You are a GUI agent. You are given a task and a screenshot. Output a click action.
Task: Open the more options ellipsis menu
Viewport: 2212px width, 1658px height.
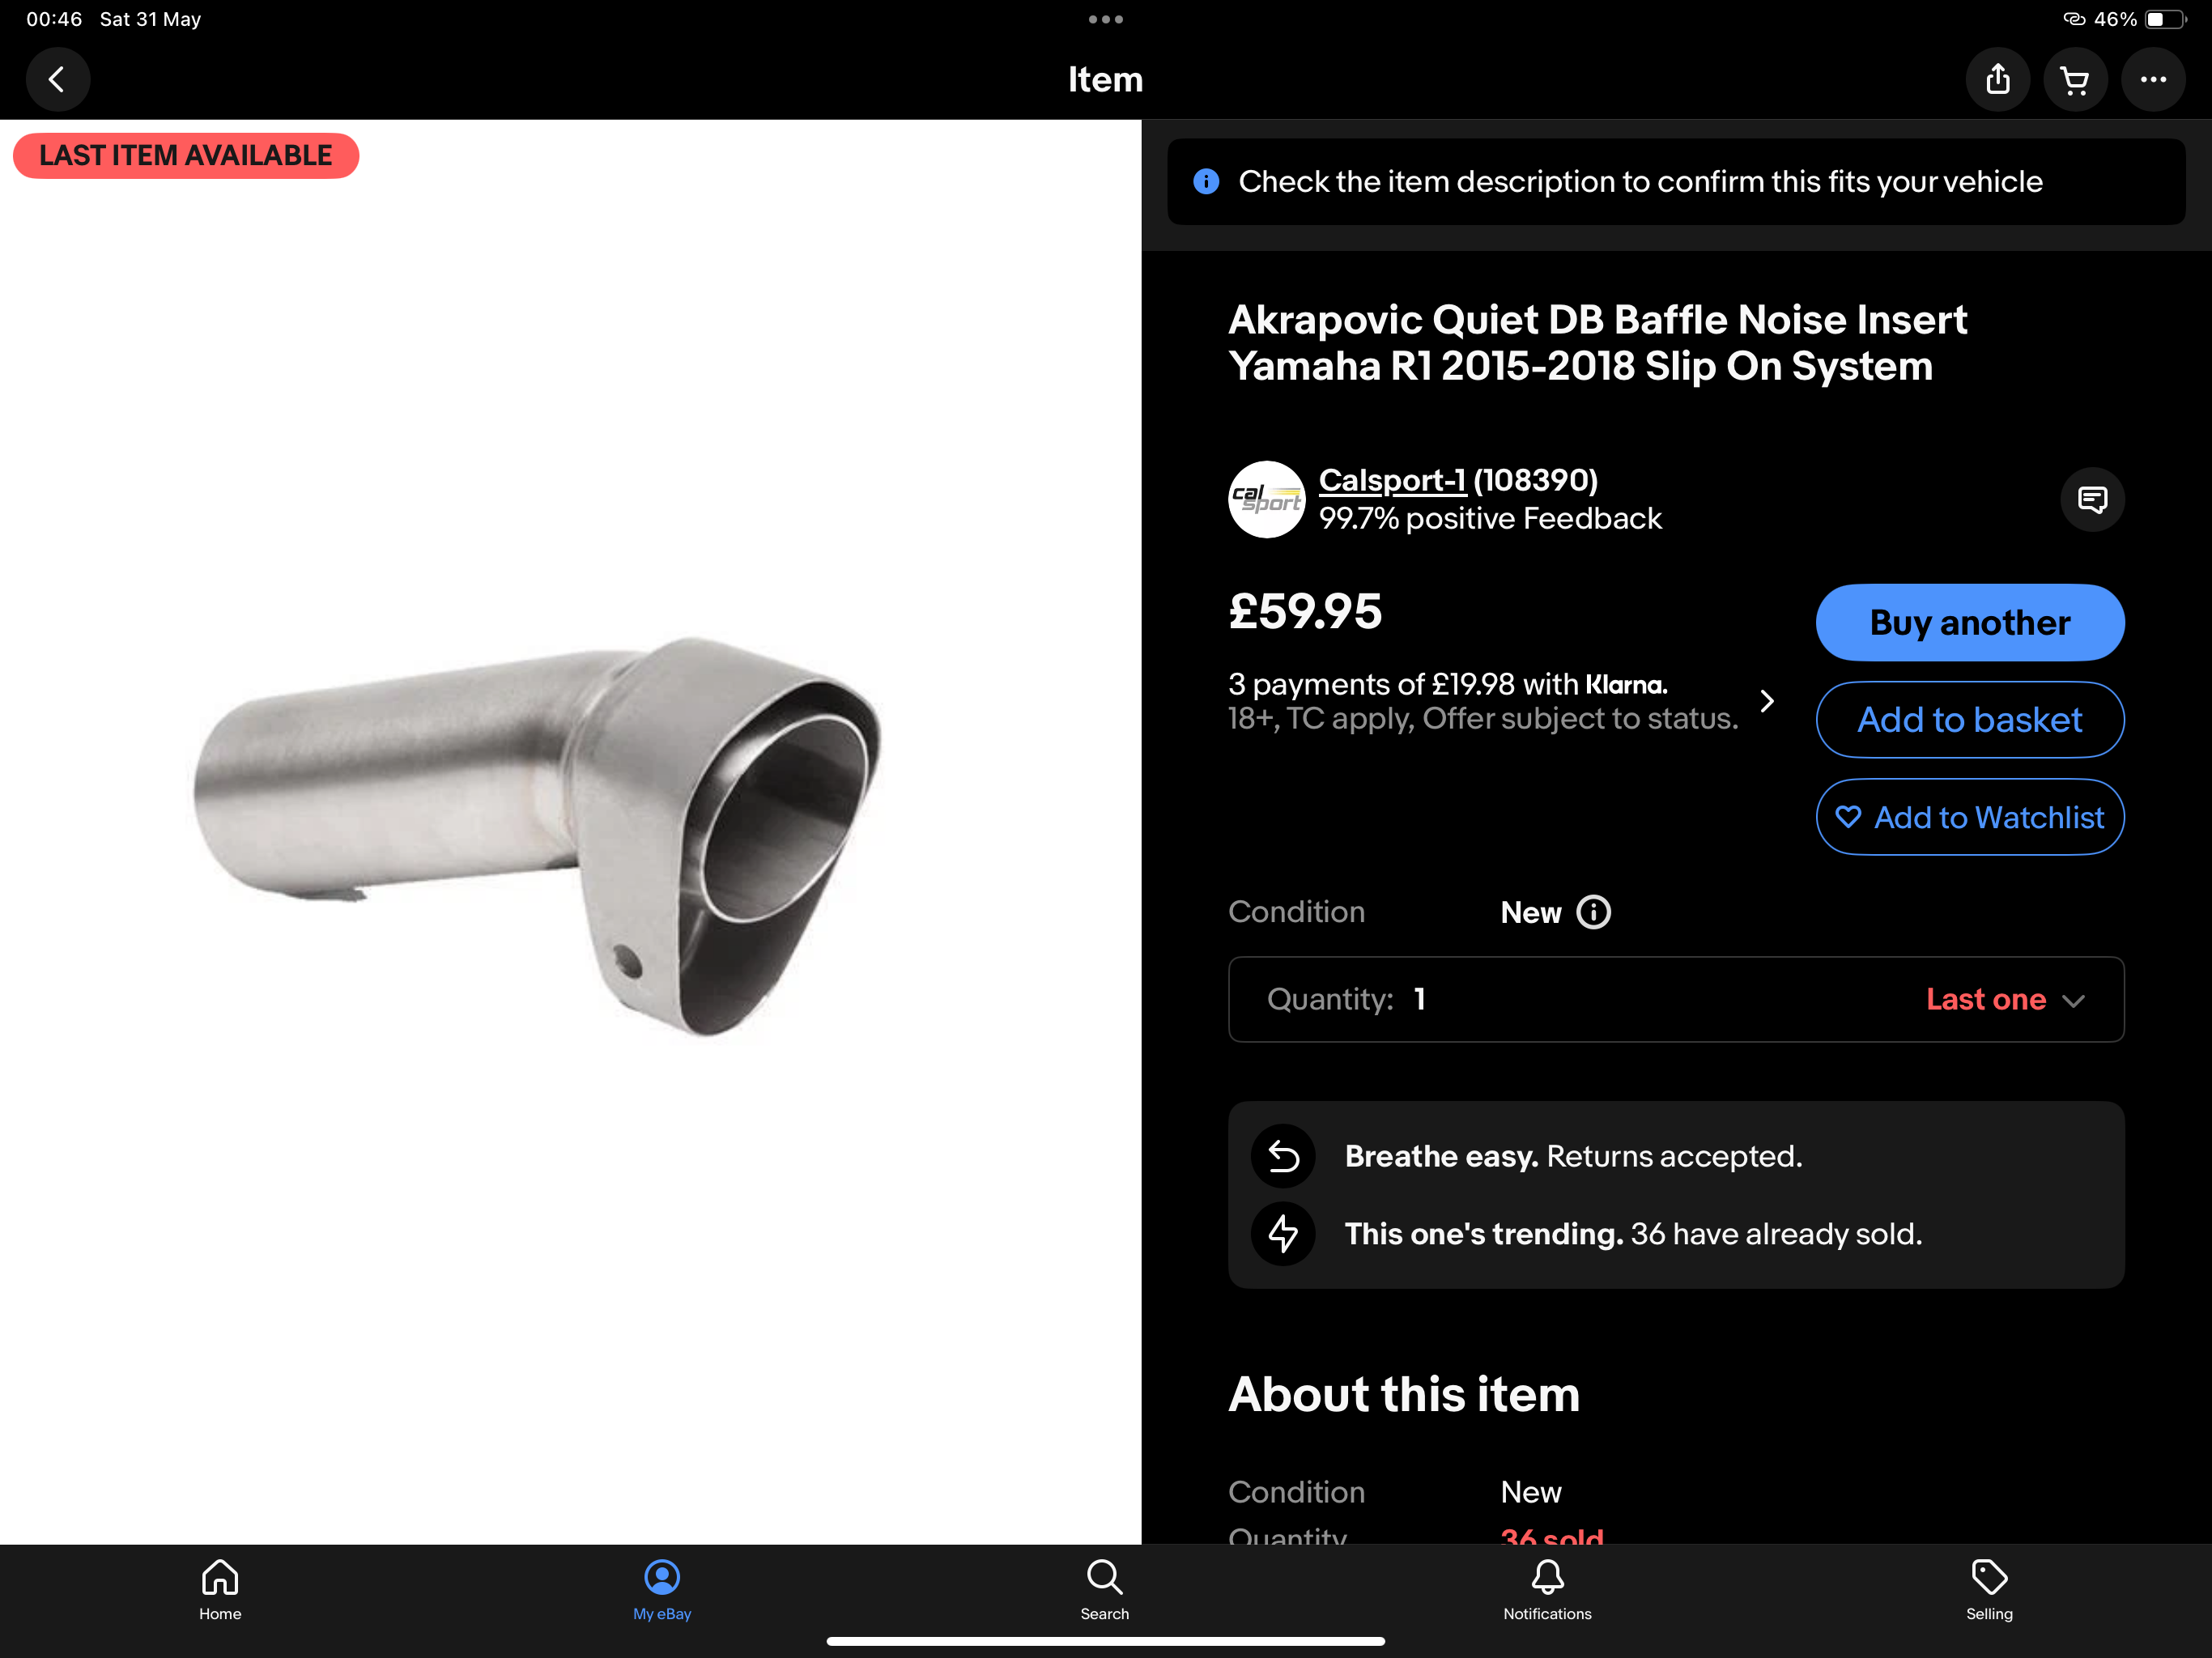point(2153,79)
